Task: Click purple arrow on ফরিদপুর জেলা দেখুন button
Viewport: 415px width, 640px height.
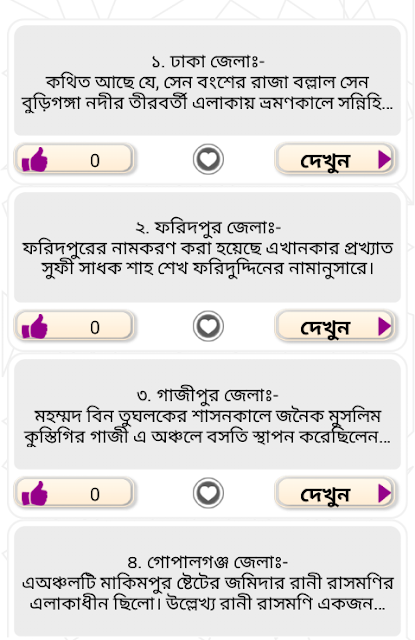Action: [x=384, y=326]
